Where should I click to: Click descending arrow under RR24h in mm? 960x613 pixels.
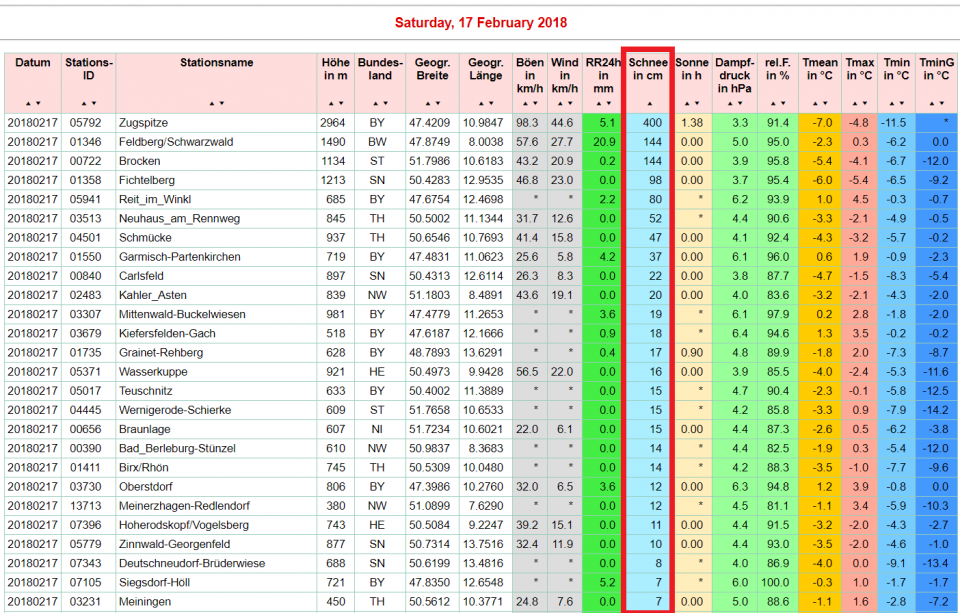point(608,103)
